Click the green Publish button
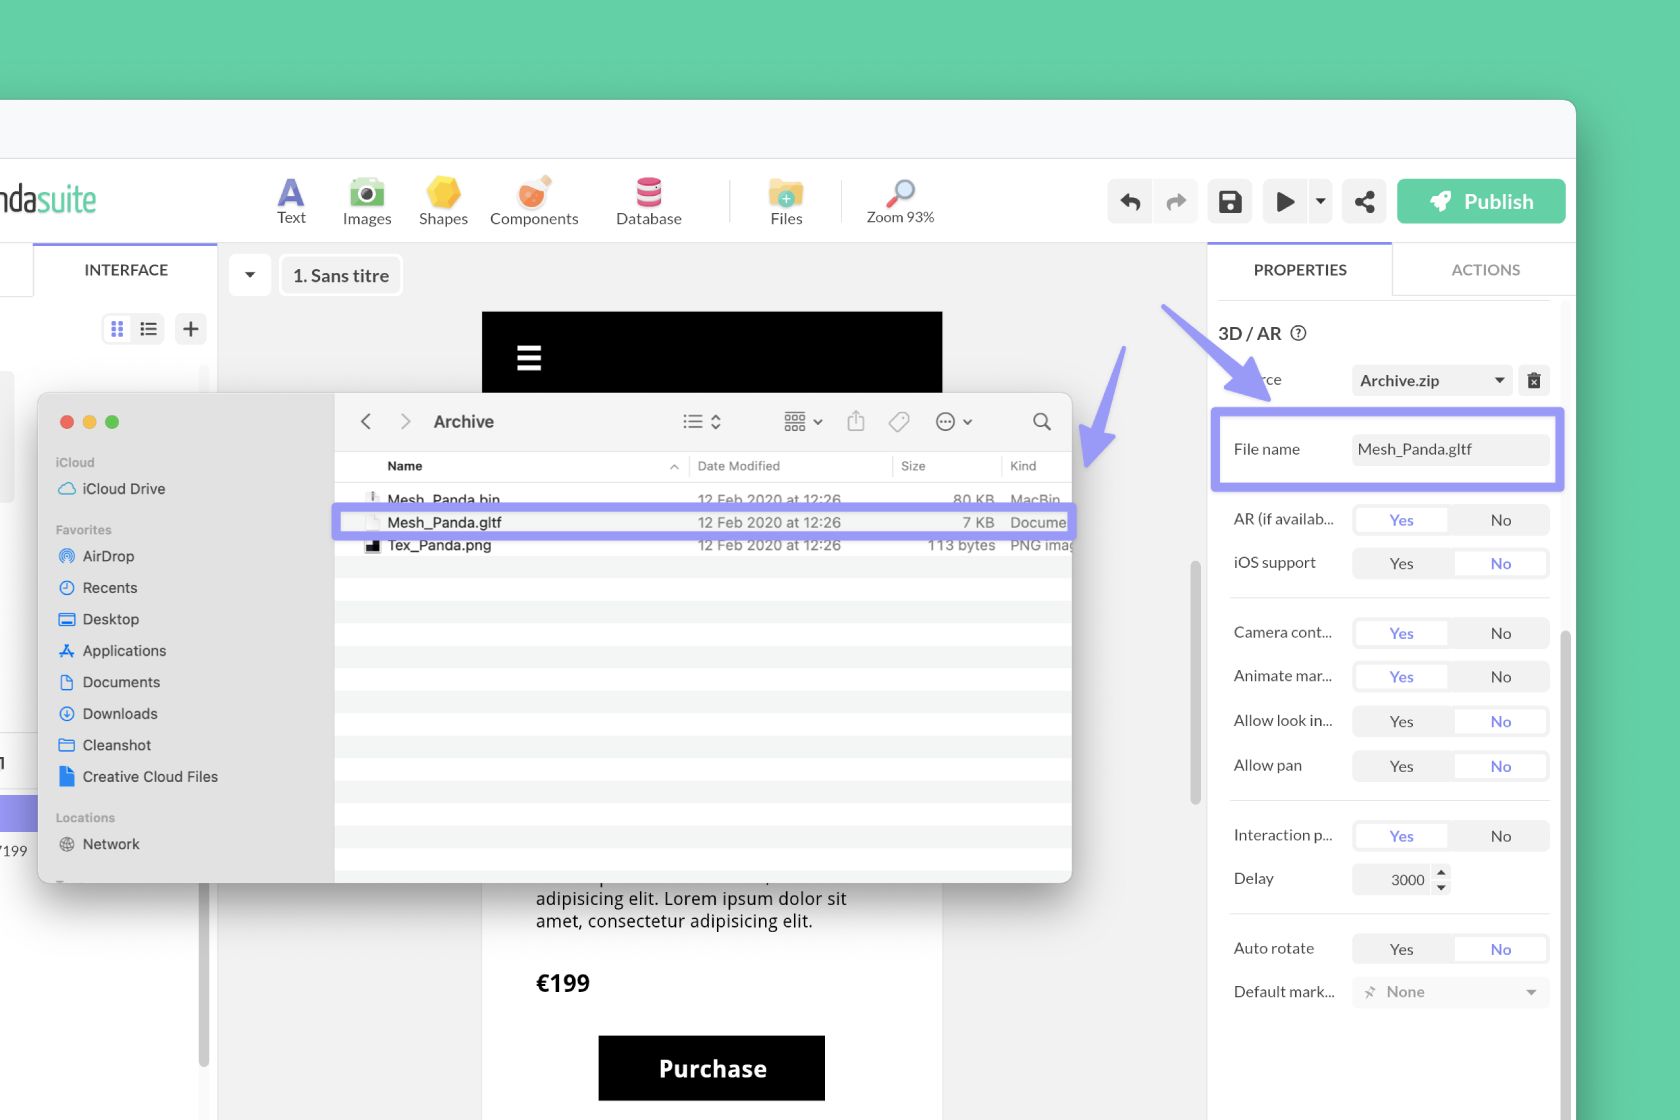 1480,202
